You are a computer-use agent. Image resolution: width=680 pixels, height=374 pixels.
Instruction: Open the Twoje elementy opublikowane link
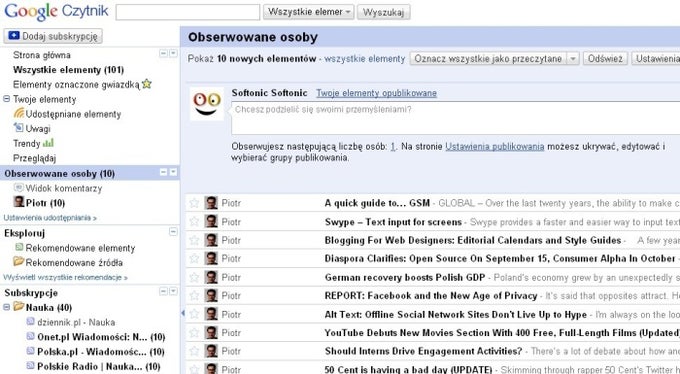(376, 93)
